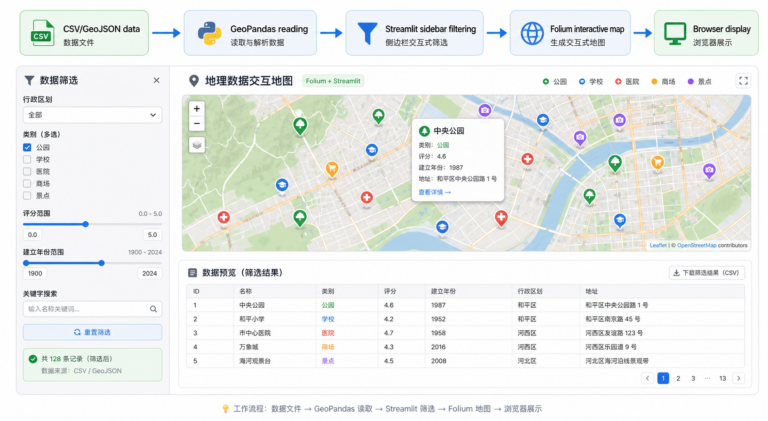
Task: Check the 景点 category checkbox
Action: coord(27,195)
